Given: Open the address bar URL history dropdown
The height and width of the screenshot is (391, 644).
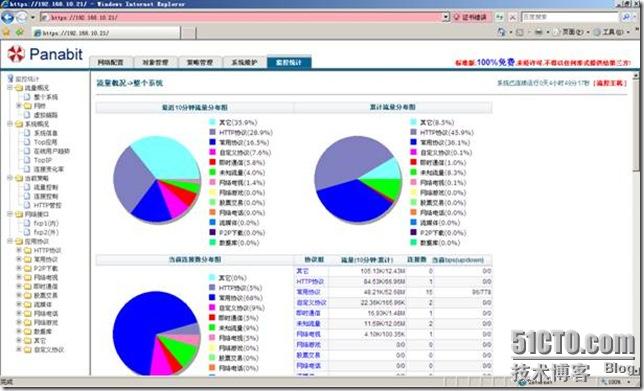Looking at the screenshot, I should click(446, 17).
